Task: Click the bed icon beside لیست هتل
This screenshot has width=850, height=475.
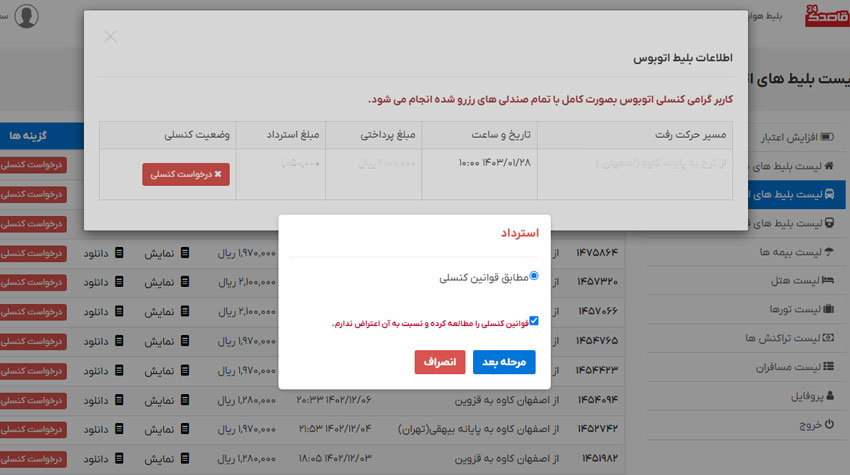Action: 828,280
